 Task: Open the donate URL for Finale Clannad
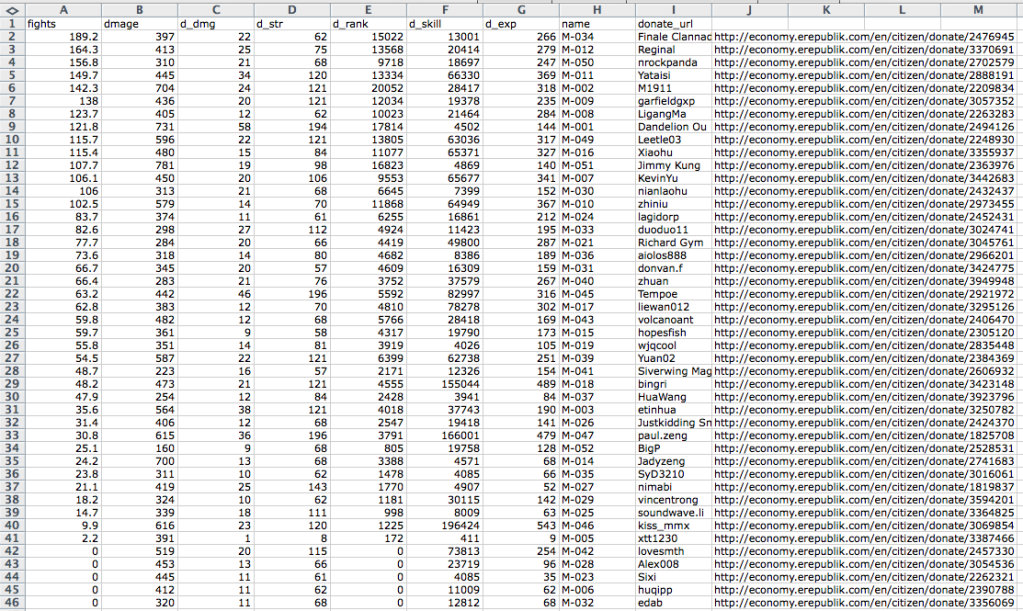864,36
